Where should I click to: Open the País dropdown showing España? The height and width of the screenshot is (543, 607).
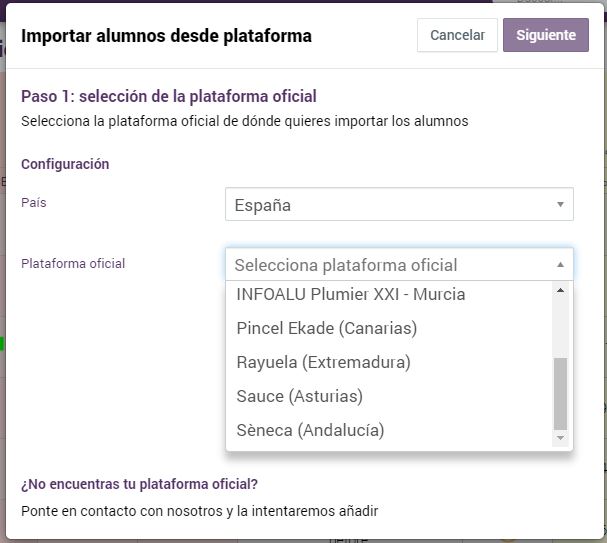point(399,204)
